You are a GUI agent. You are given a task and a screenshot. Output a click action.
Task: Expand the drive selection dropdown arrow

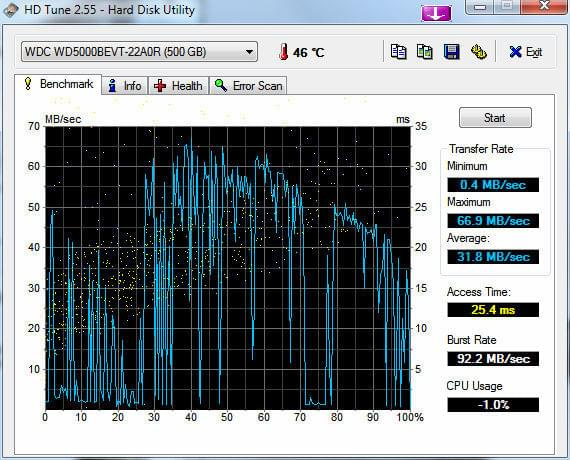(249, 52)
